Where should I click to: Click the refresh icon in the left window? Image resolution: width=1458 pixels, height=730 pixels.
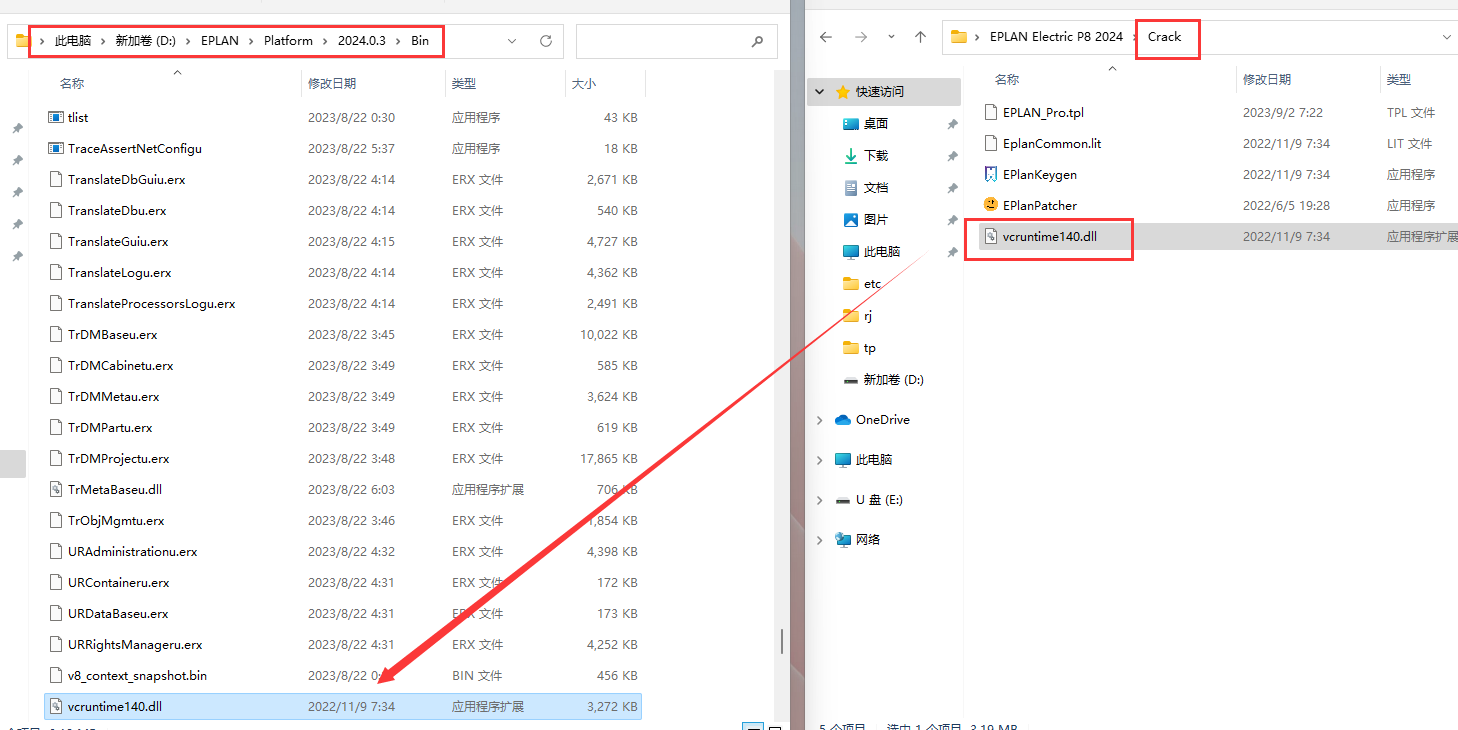(545, 40)
